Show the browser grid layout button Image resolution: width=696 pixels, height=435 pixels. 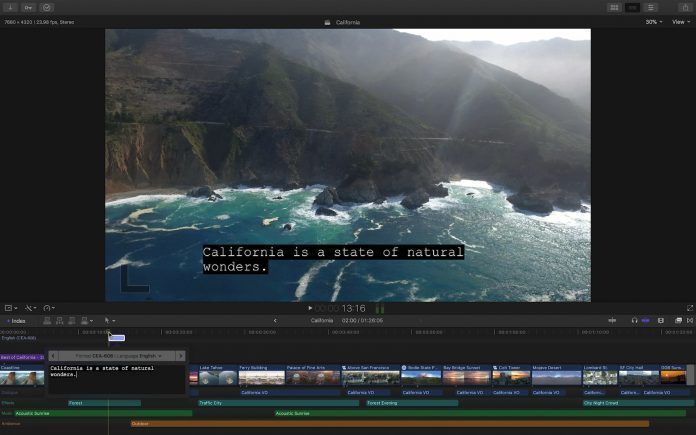click(x=614, y=8)
